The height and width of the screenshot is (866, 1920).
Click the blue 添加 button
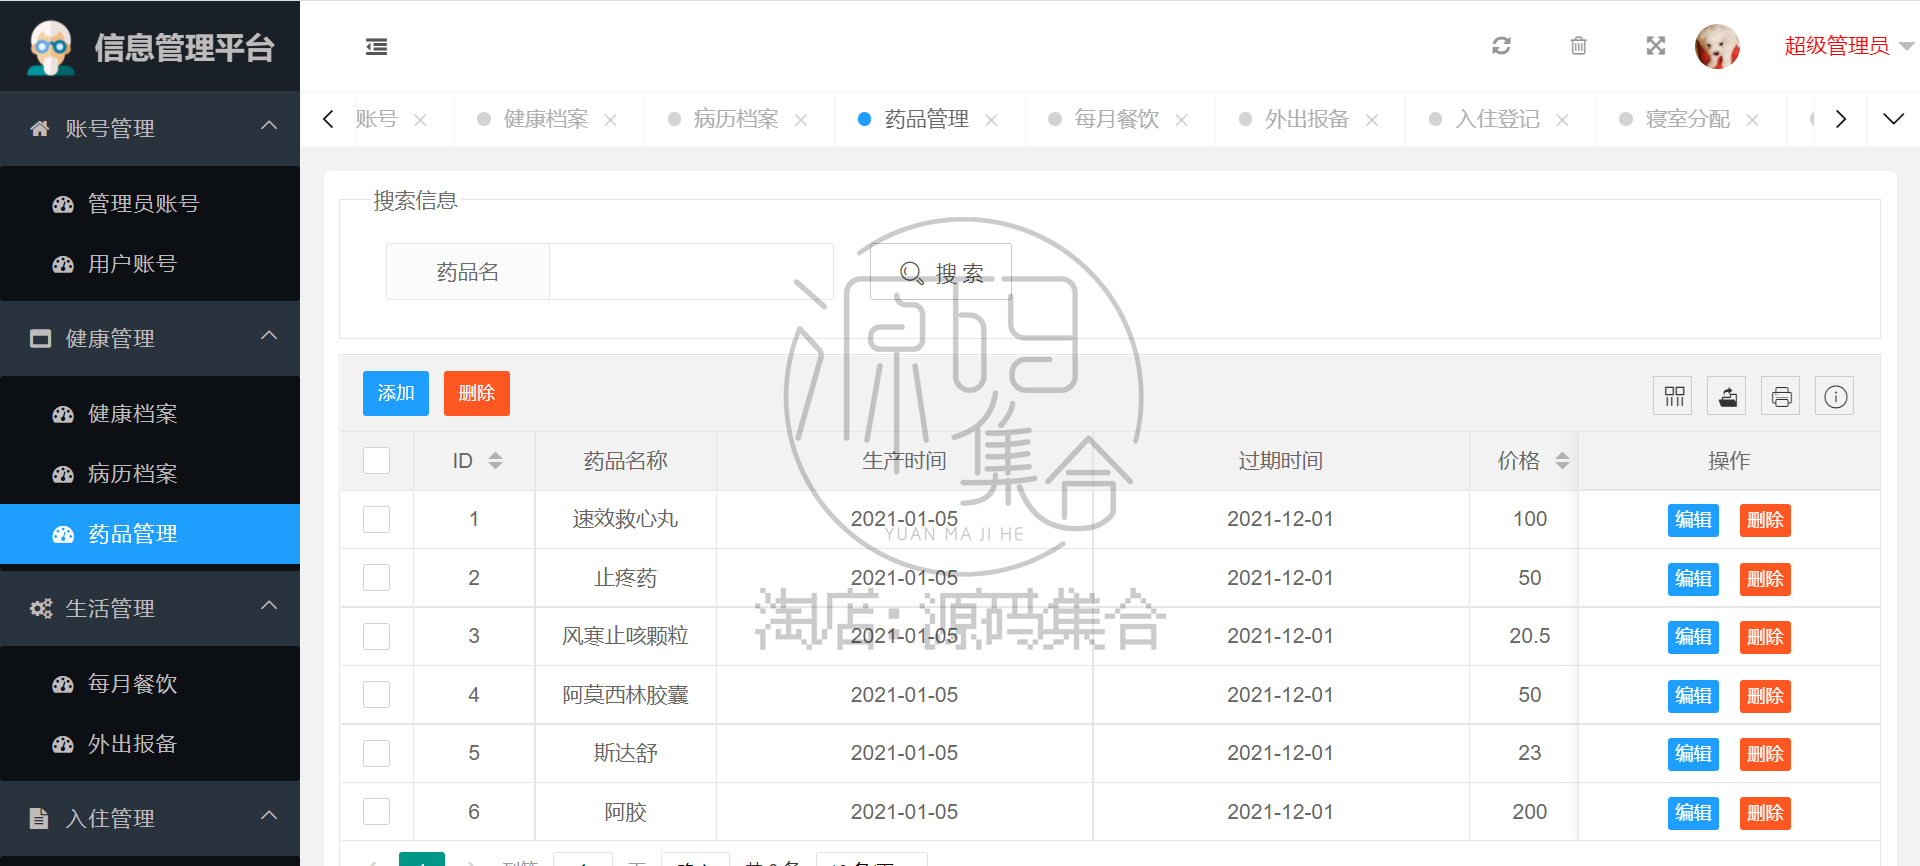(x=396, y=393)
